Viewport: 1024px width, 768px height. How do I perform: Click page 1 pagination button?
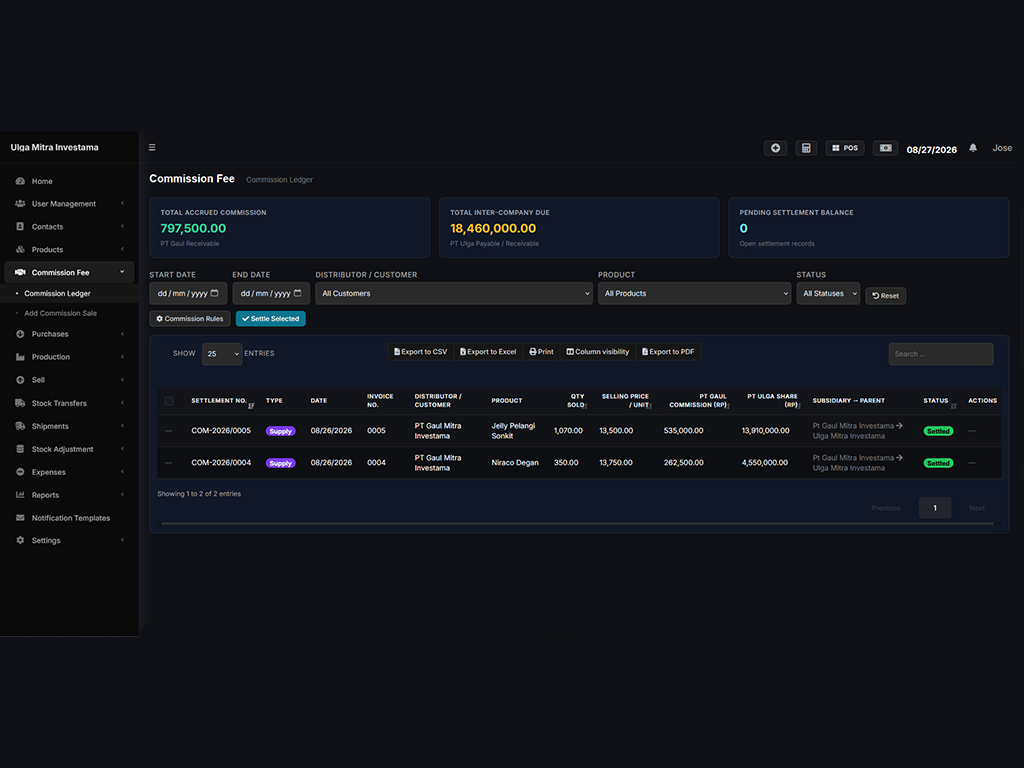click(935, 508)
